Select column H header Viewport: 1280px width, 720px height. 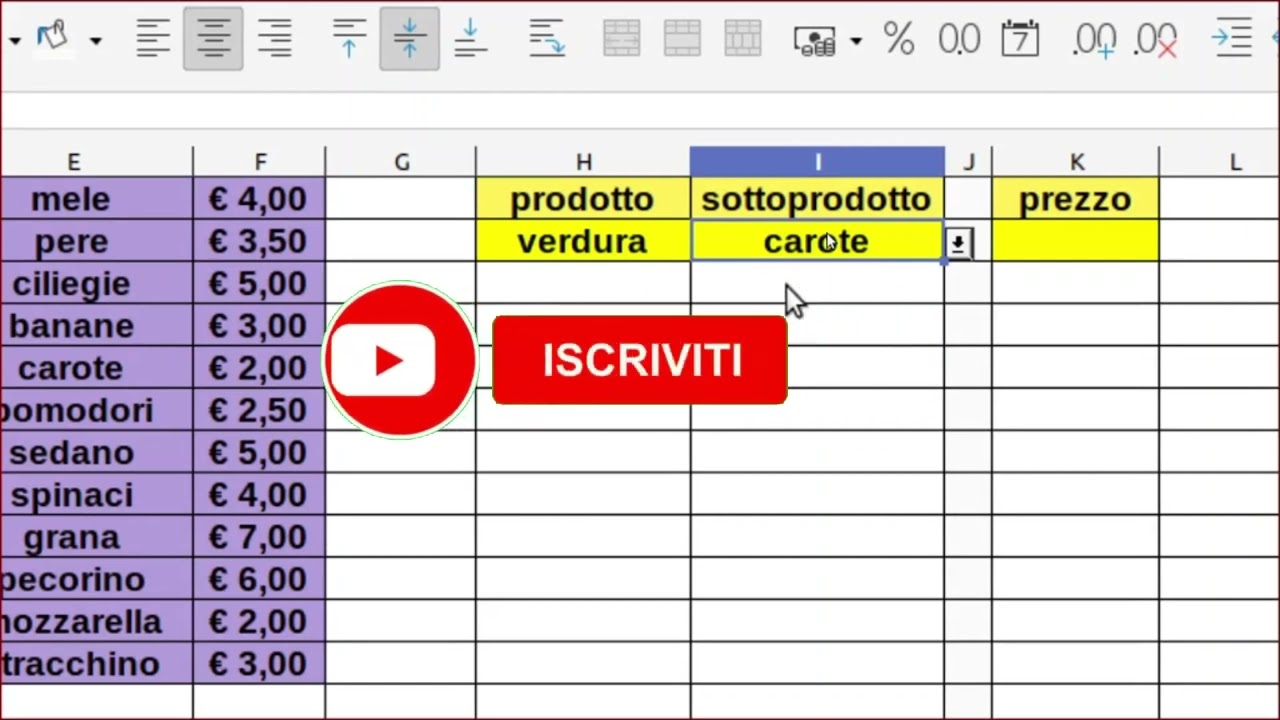click(583, 161)
